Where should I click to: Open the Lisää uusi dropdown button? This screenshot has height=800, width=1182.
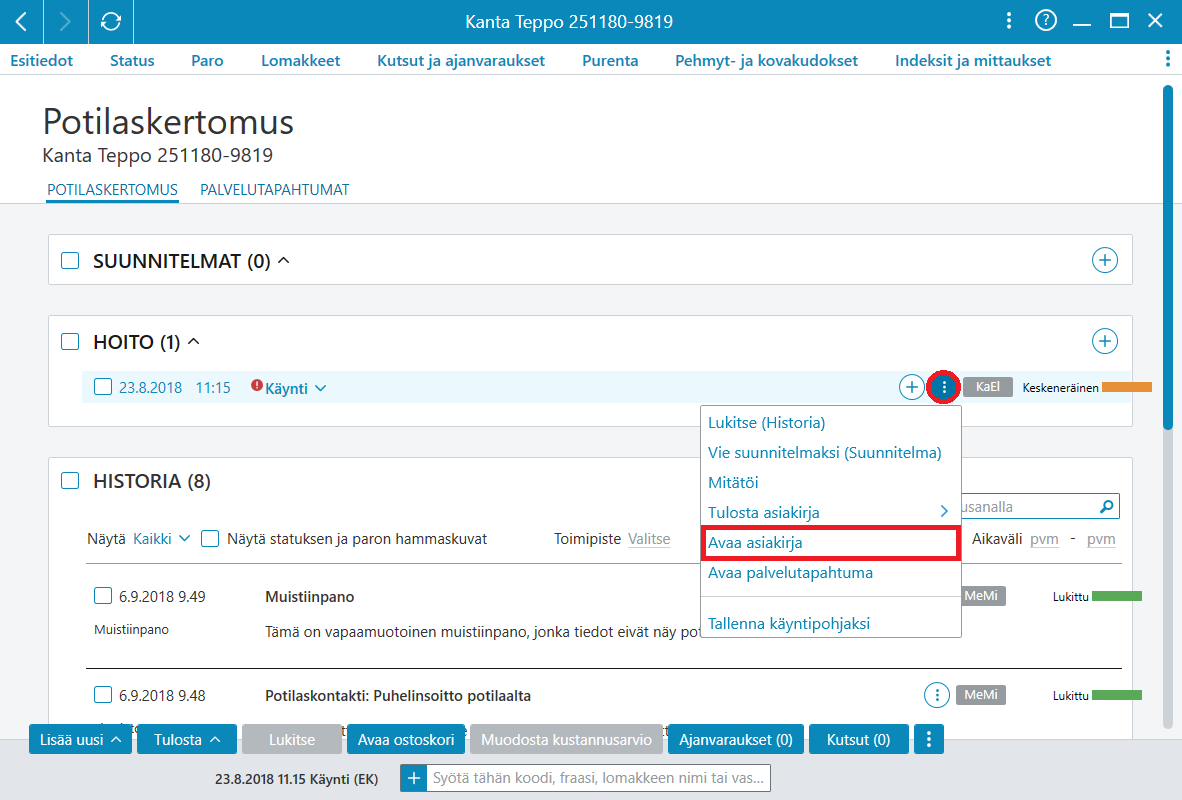point(80,740)
